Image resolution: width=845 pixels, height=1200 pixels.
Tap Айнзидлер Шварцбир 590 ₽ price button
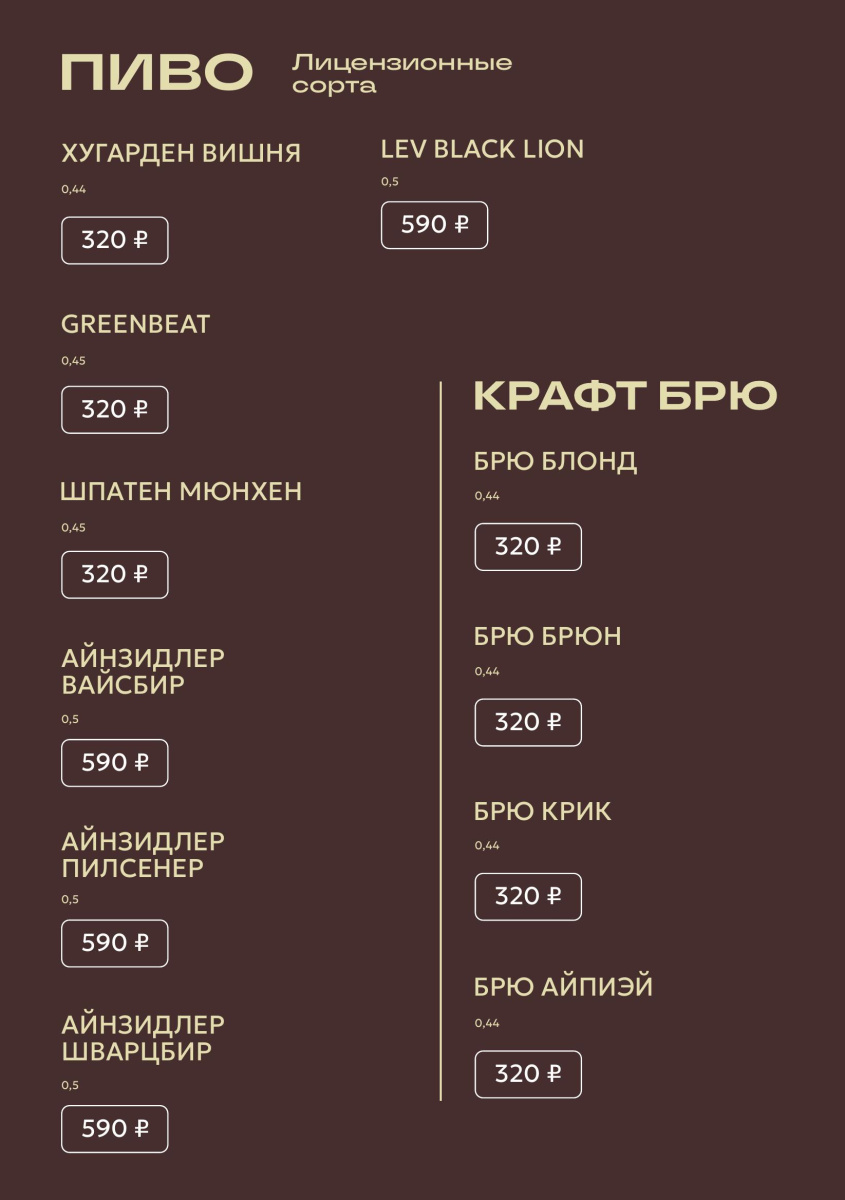click(115, 1129)
